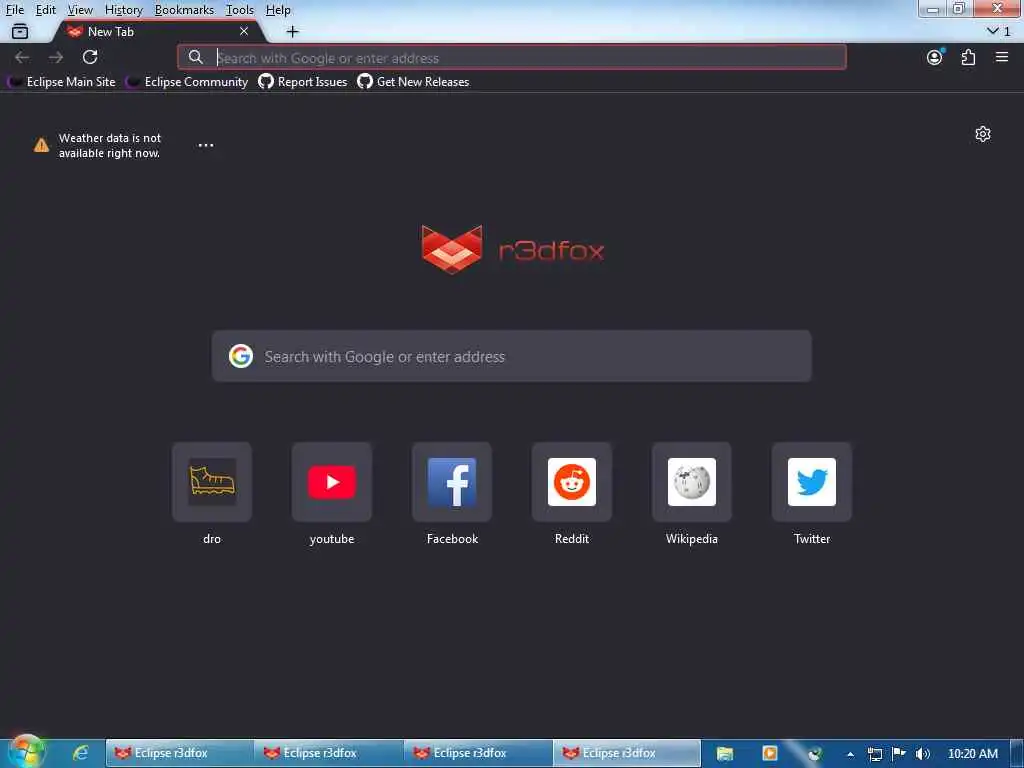Open the dro shortcut tile
The width and height of the screenshot is (1024, 768).
[x=212, y=482]
